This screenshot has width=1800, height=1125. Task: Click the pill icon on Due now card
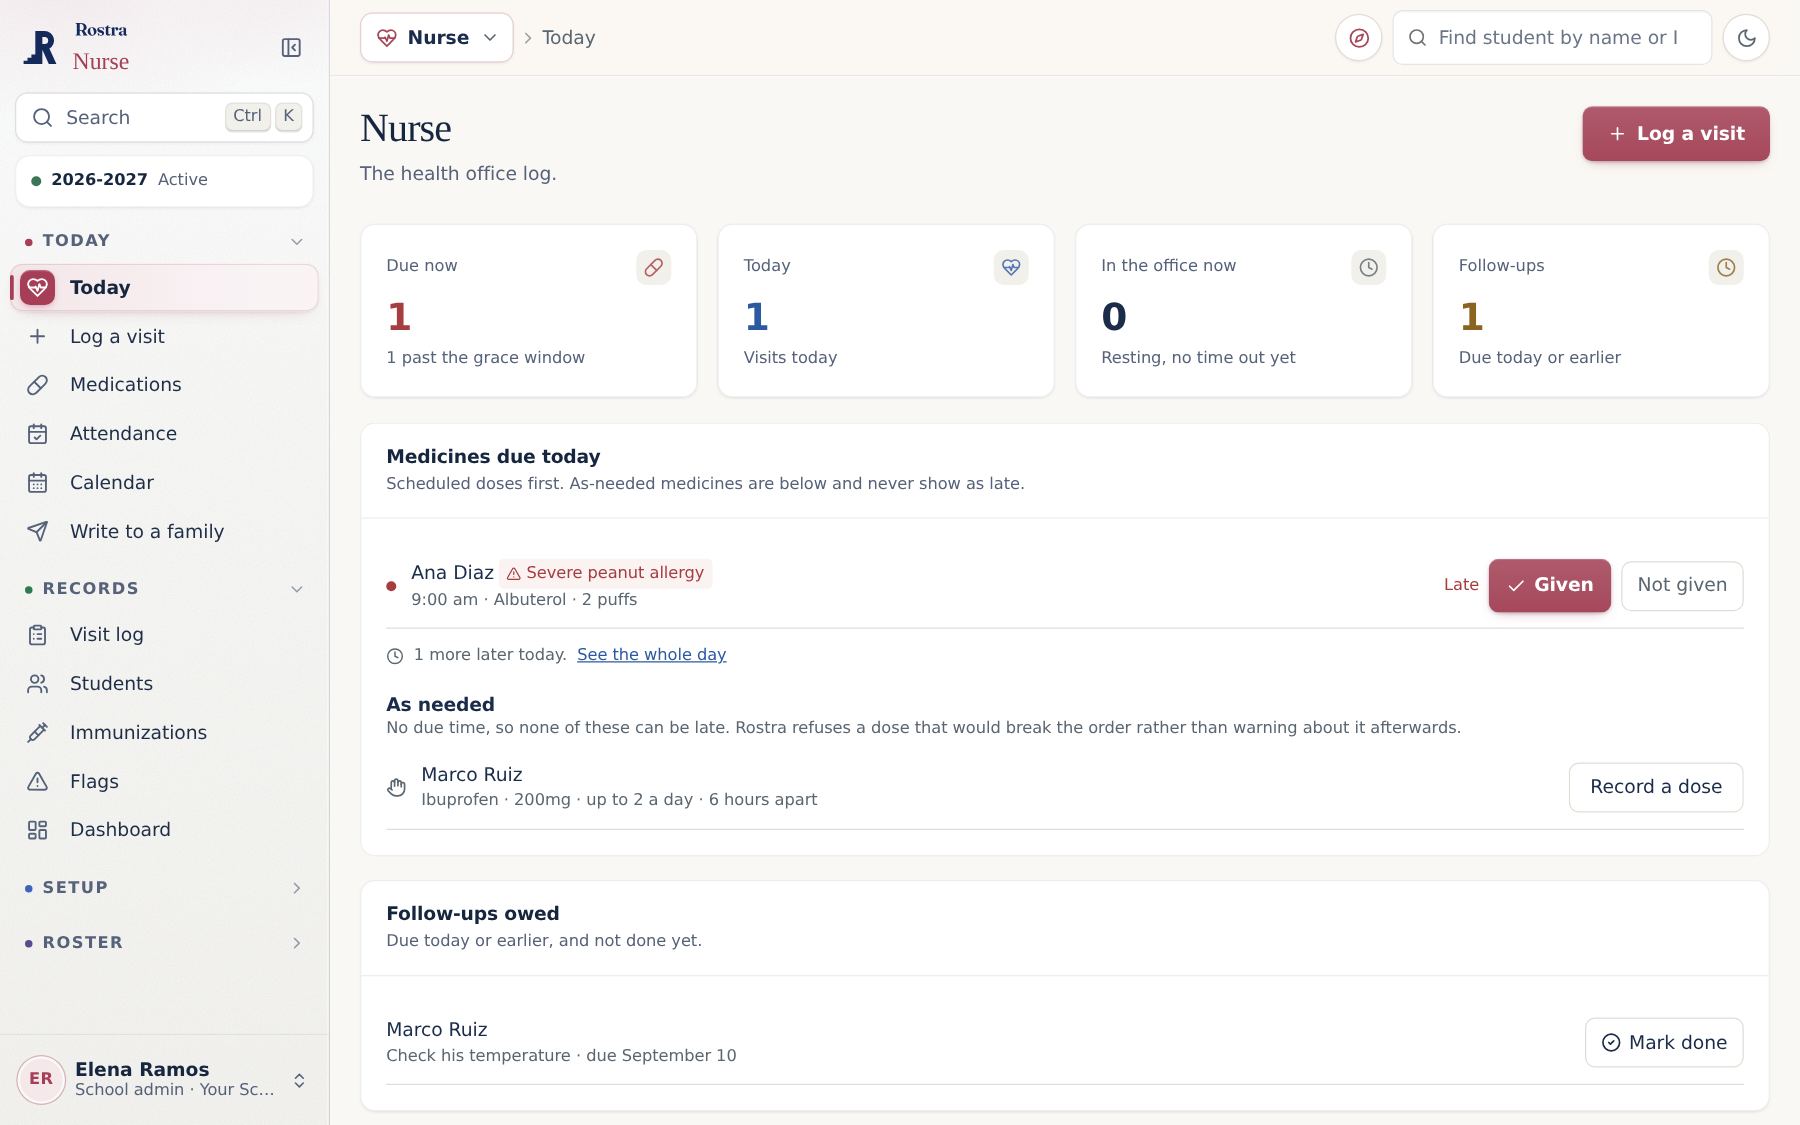tap(653, 267)
